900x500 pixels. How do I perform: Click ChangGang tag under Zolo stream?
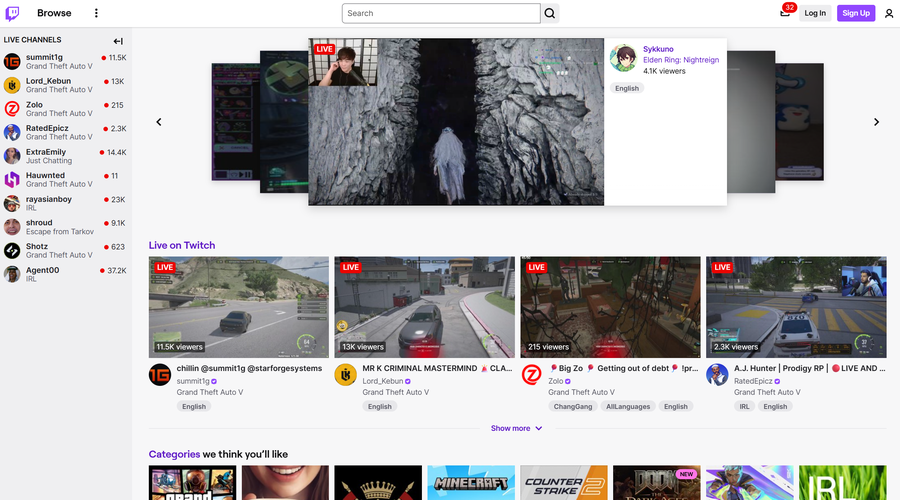coord(572,406)
